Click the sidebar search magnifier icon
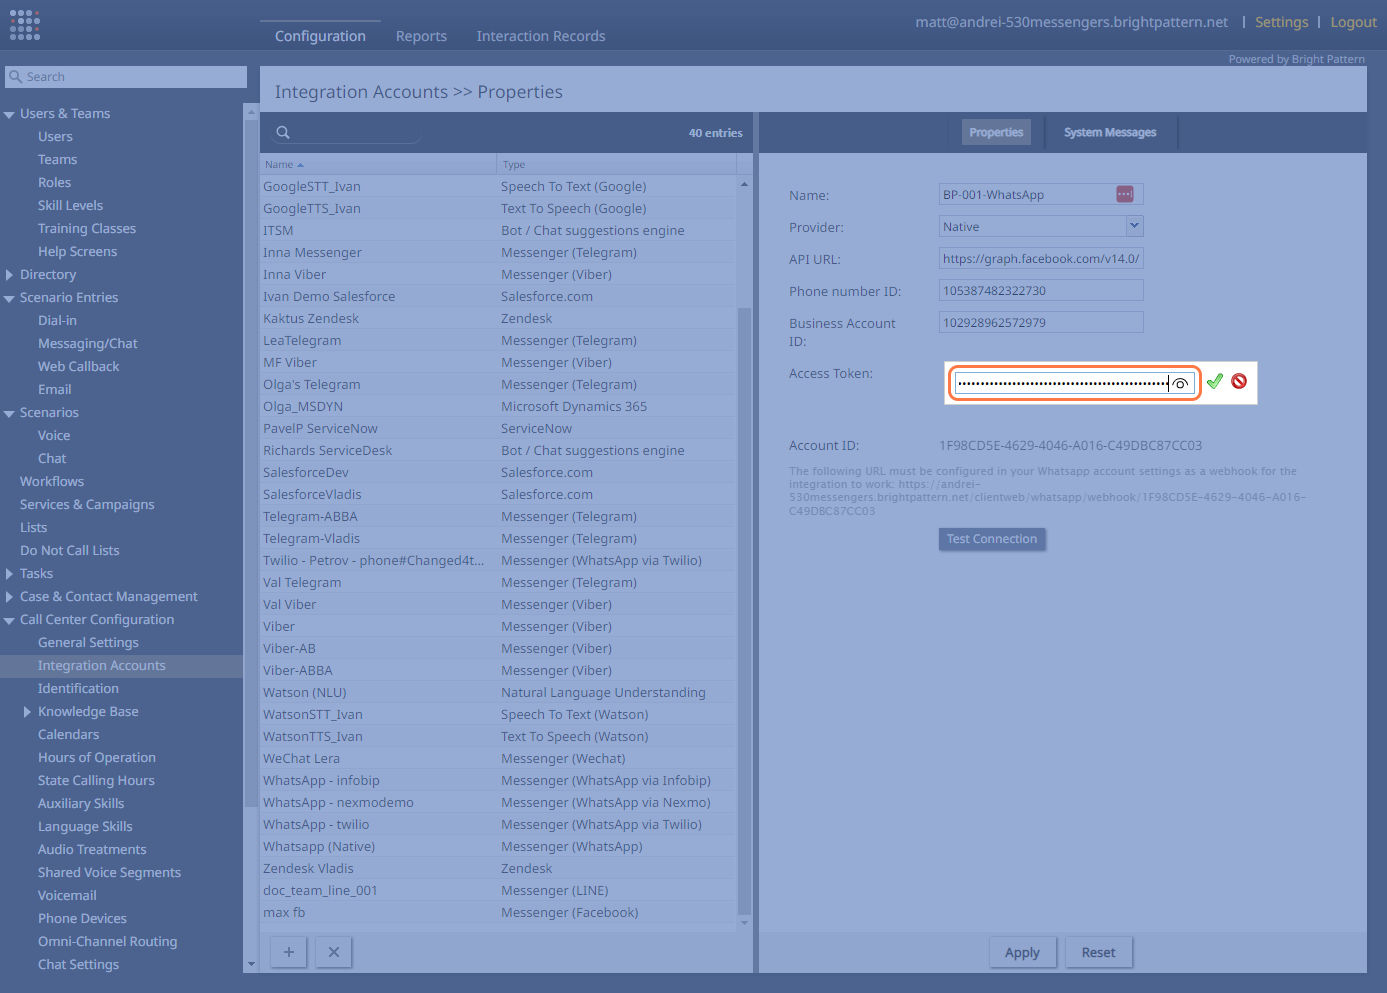The image size is (1387, 993). click(x=15, y=77)
